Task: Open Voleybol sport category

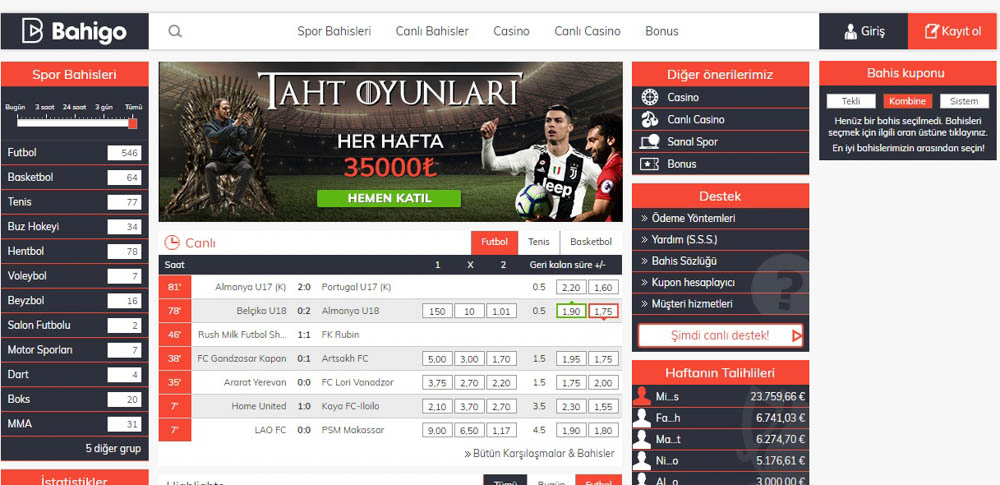Action: tap(75, 276)
